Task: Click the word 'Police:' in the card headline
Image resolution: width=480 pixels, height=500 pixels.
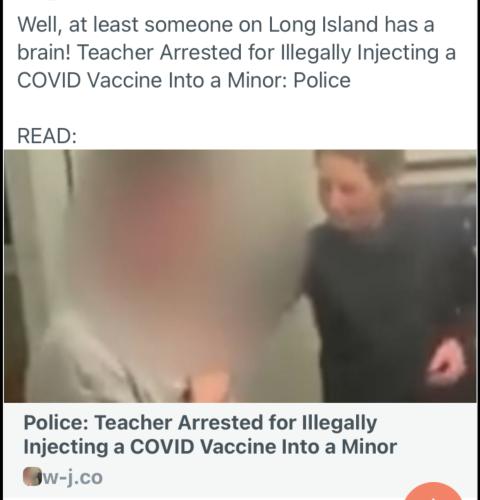Action: click(x=56, y=423)
